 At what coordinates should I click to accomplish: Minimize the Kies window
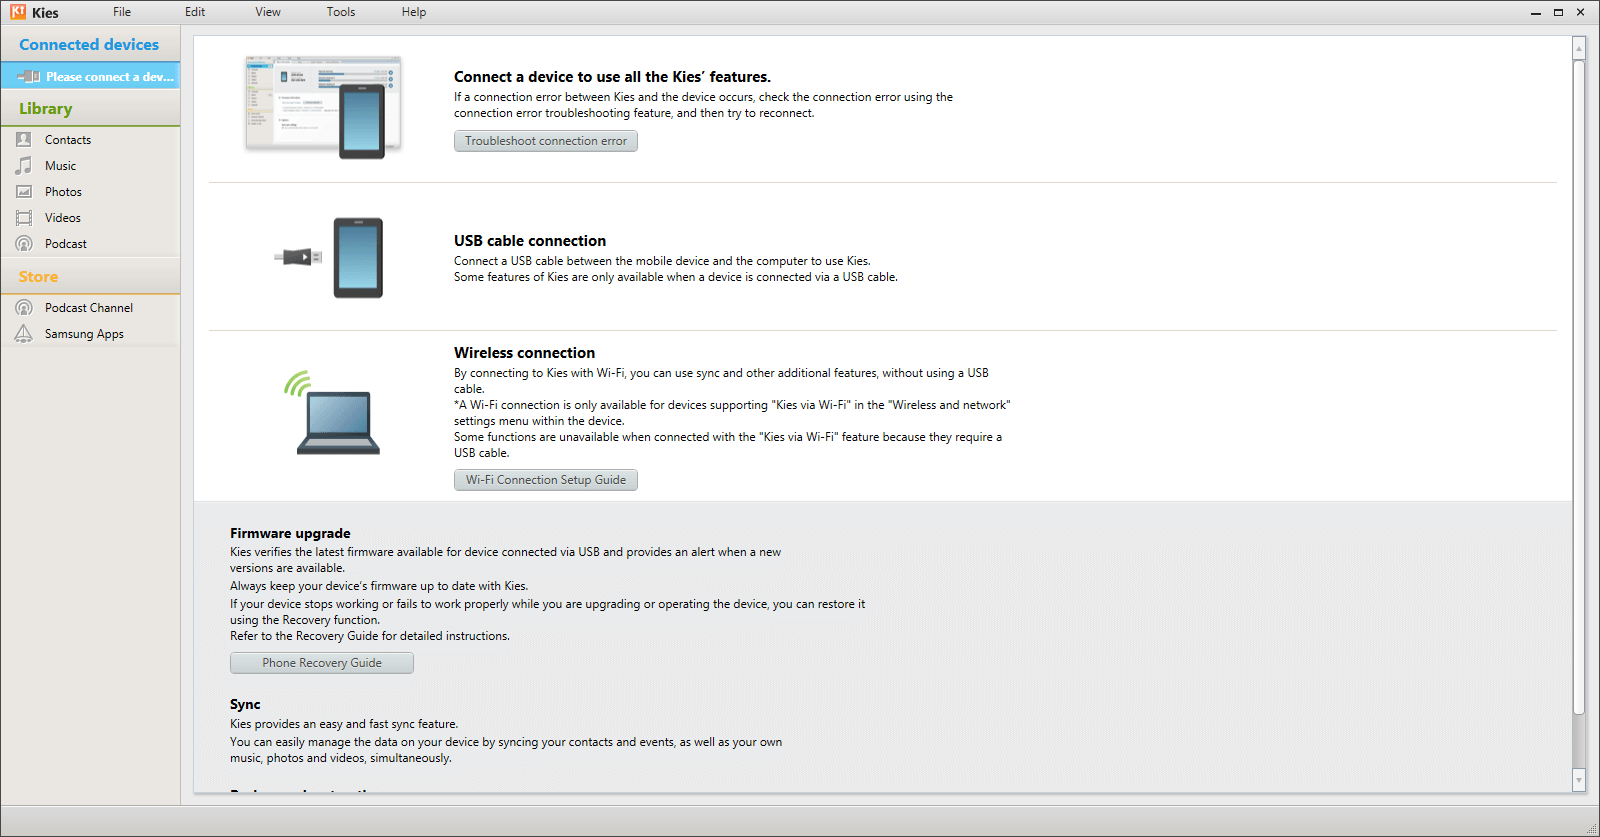pyautogui.click(x=1536, y=13)
